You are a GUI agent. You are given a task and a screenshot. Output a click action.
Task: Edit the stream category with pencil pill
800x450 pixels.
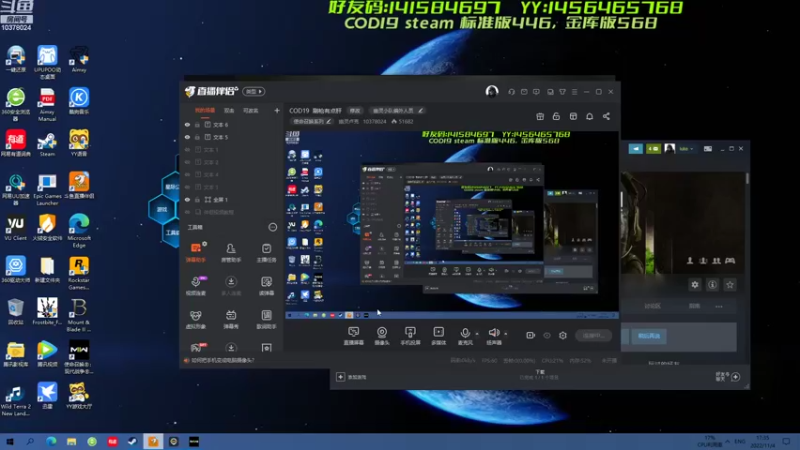pos(312,121)
